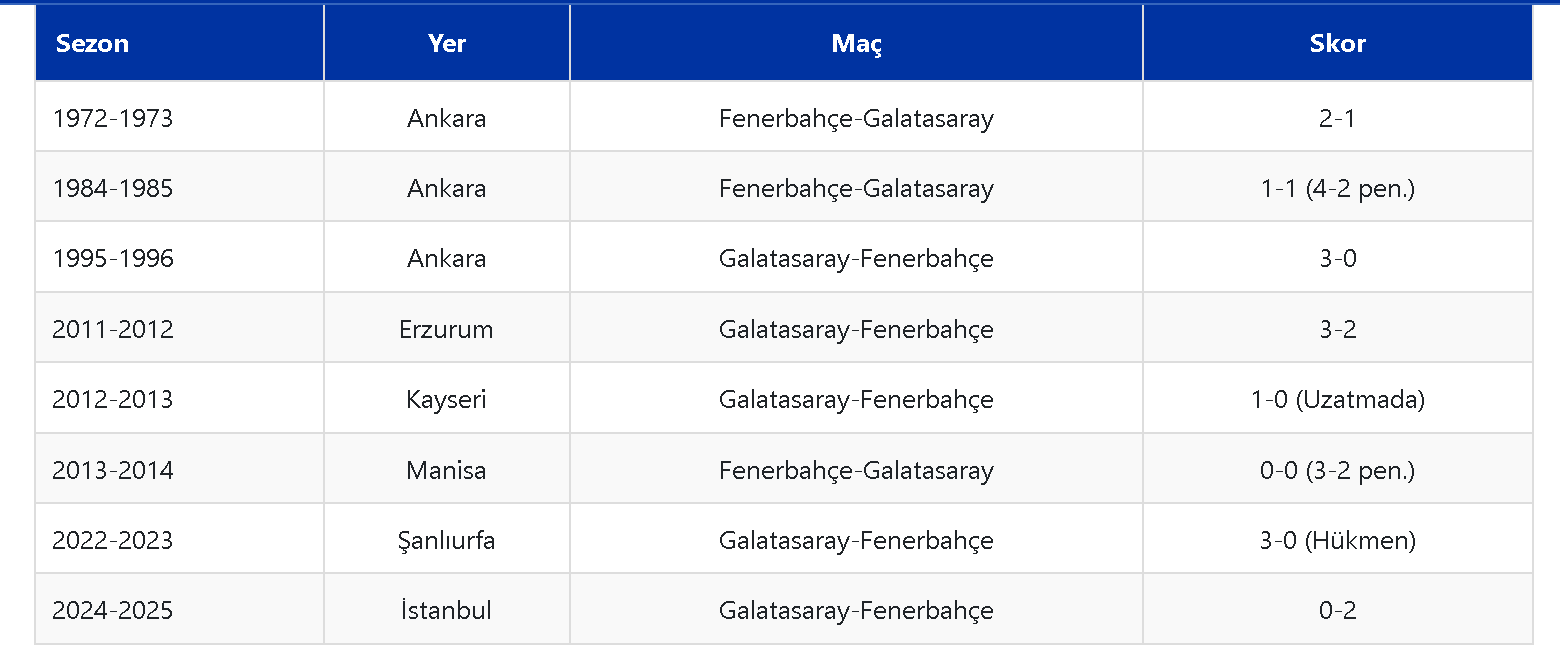
Task: Click the Şanlıurfa venue cell
Action: point(446,540)
